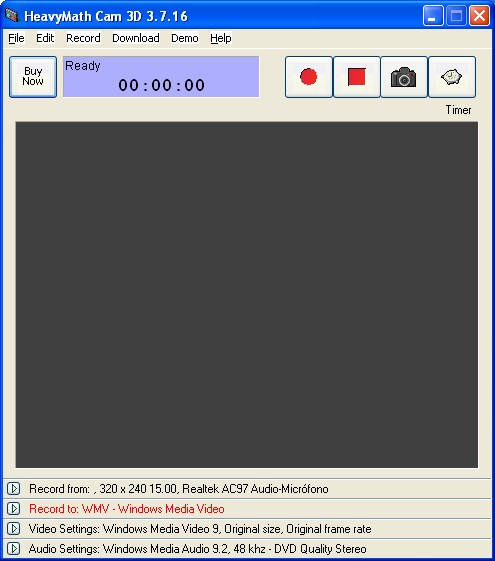
Task: Click the Buy Now button
Action: click(x=33, y=77)
